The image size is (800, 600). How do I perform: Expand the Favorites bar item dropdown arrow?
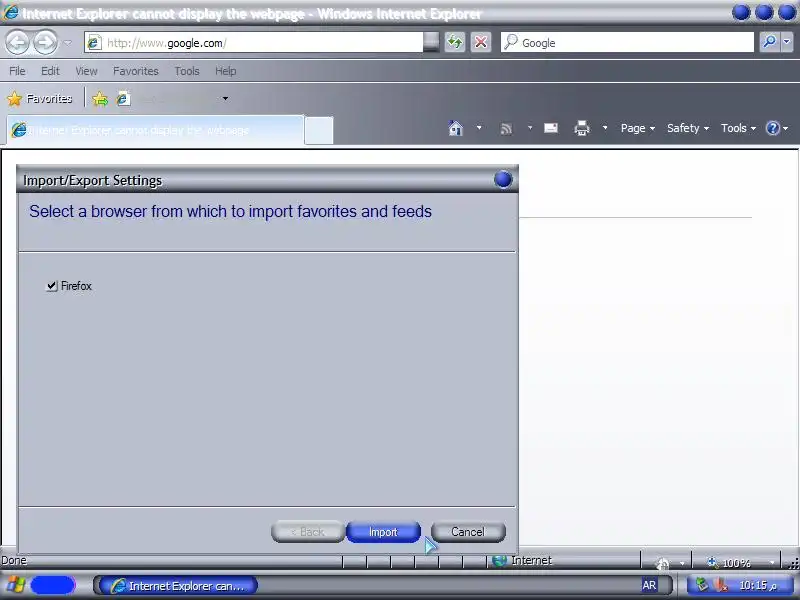[x=225, y=98]
